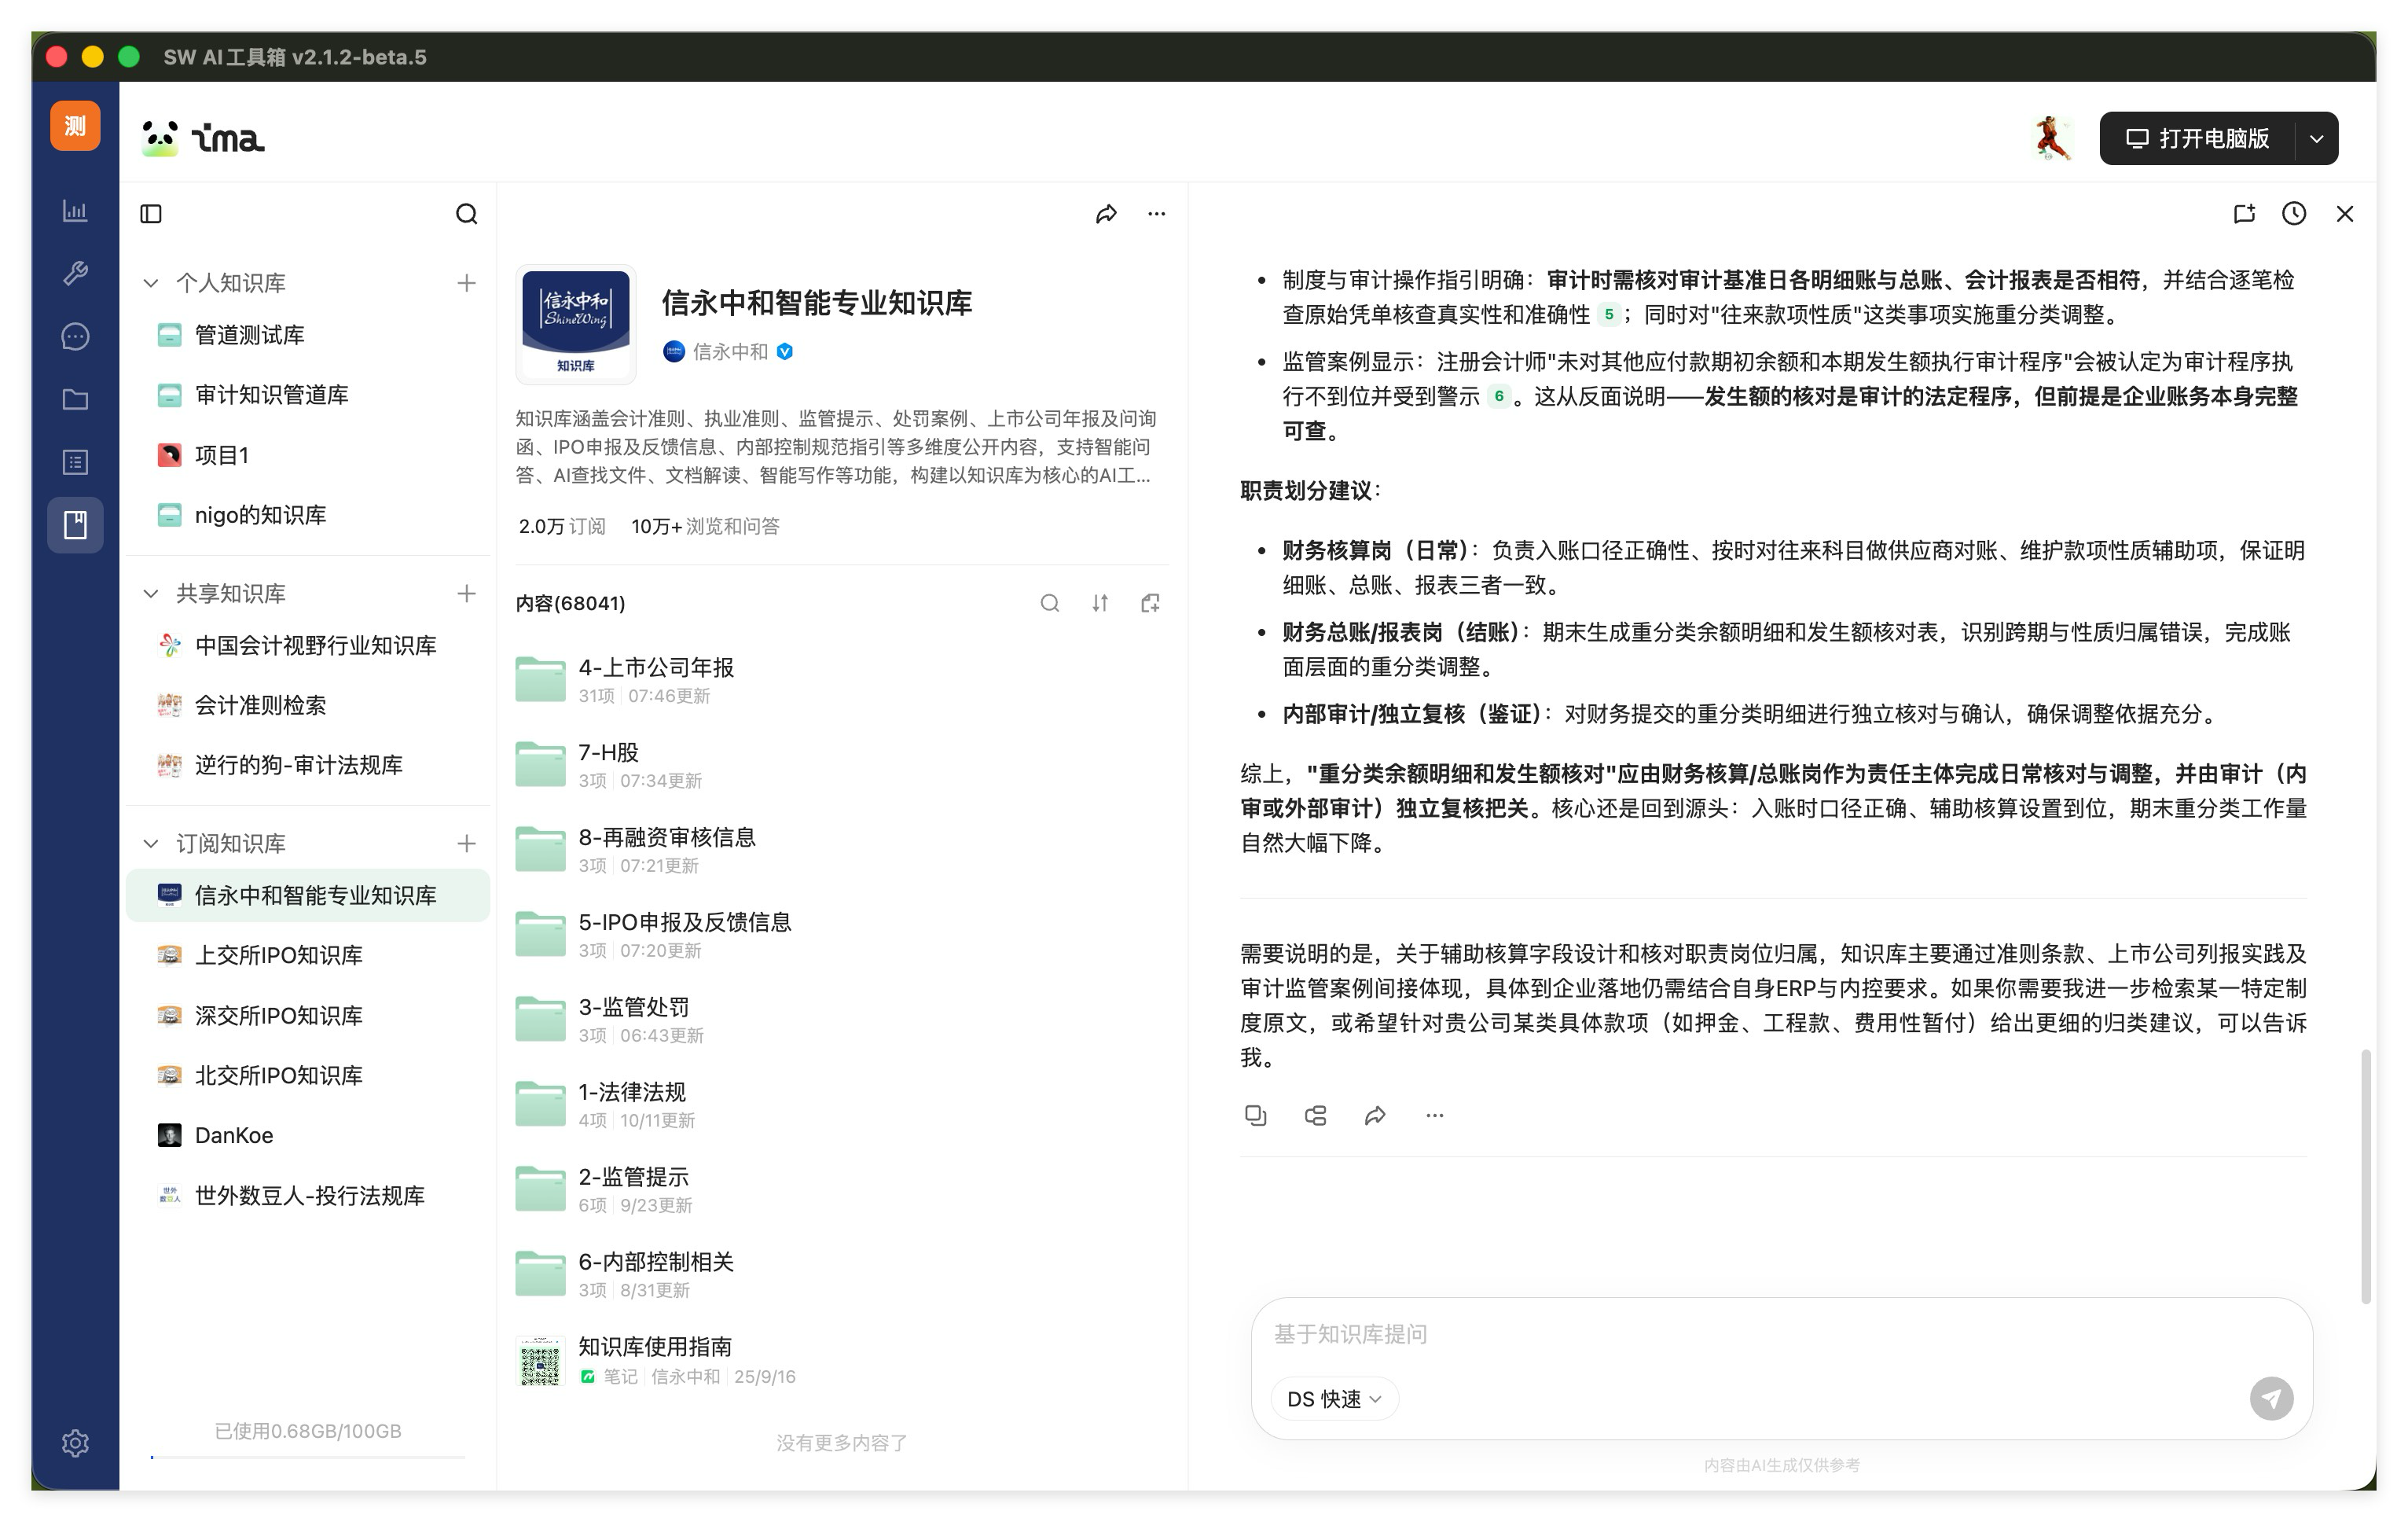Select the knowledge base bookmark sidebar icon
This screenshot has height=1522, width=2408.
coord(75,525)
